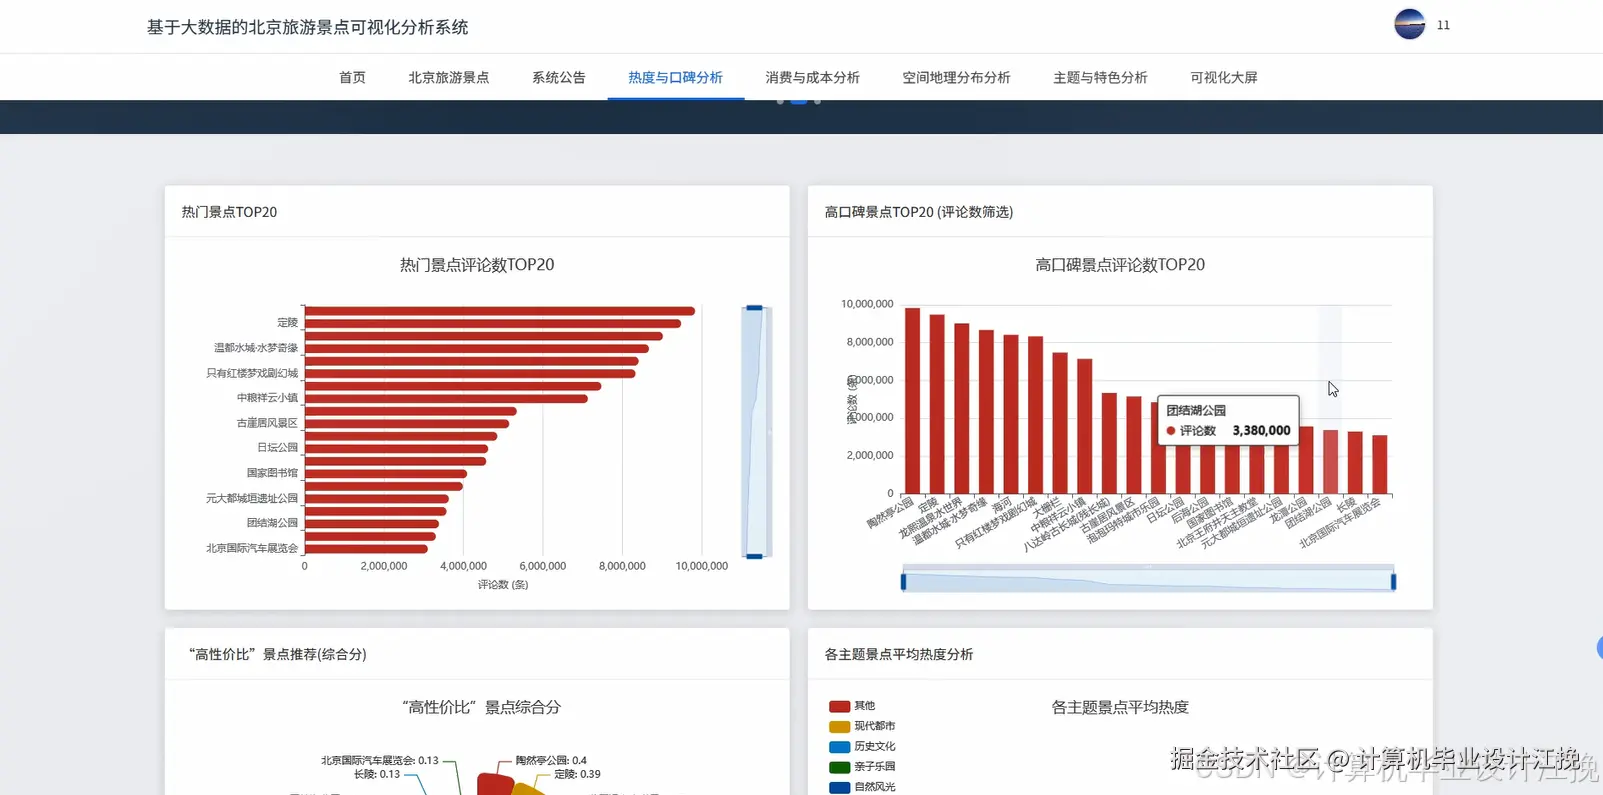
Task: Click the 热门景点TOP20 card header
Action: point(477,212)
